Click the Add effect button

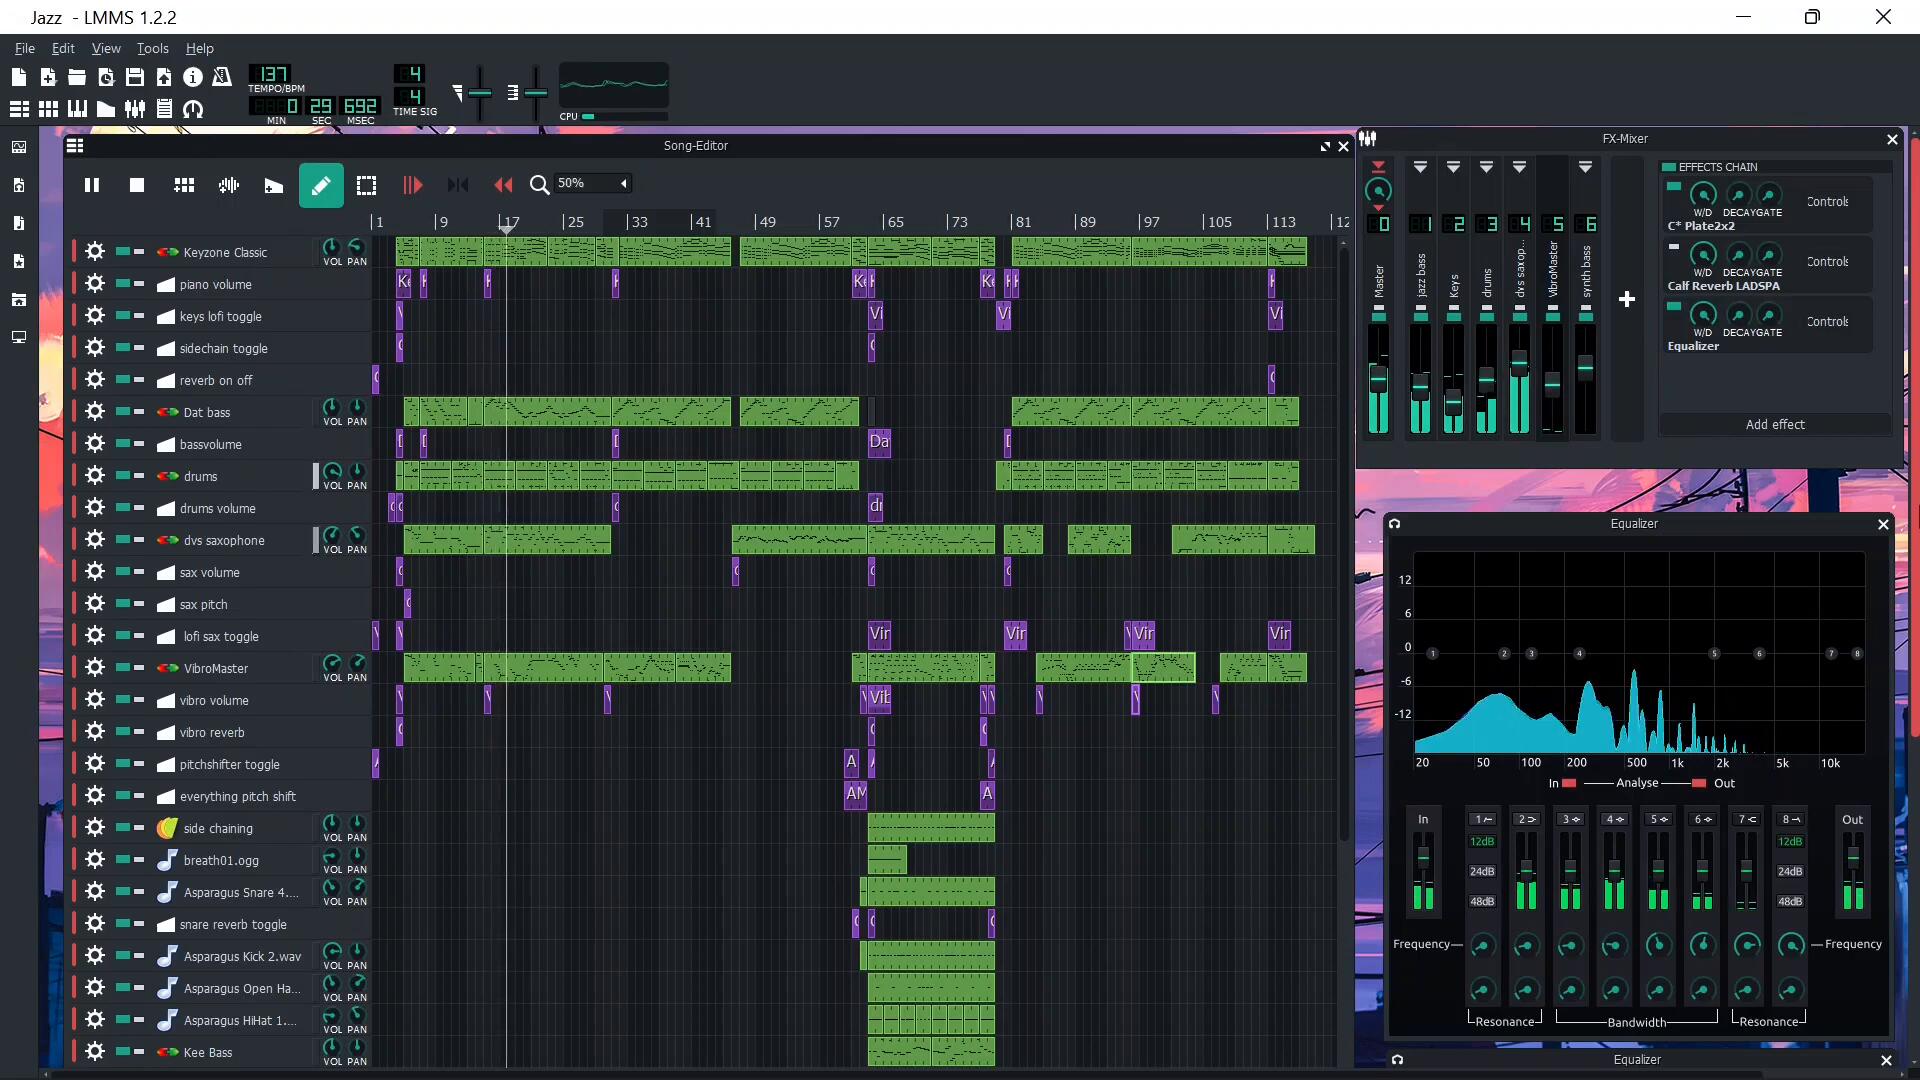(x=1774, y=424)
